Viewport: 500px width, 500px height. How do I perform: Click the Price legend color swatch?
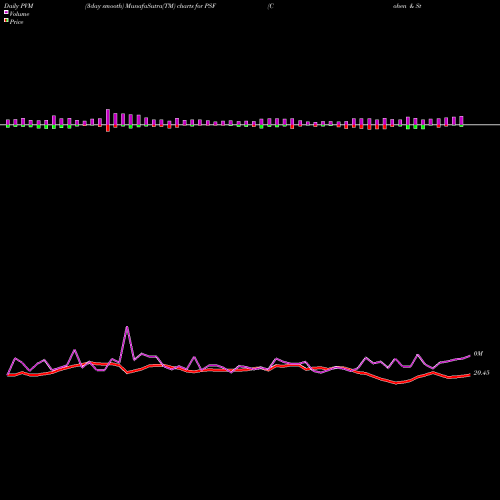click(x=6, y=20)
